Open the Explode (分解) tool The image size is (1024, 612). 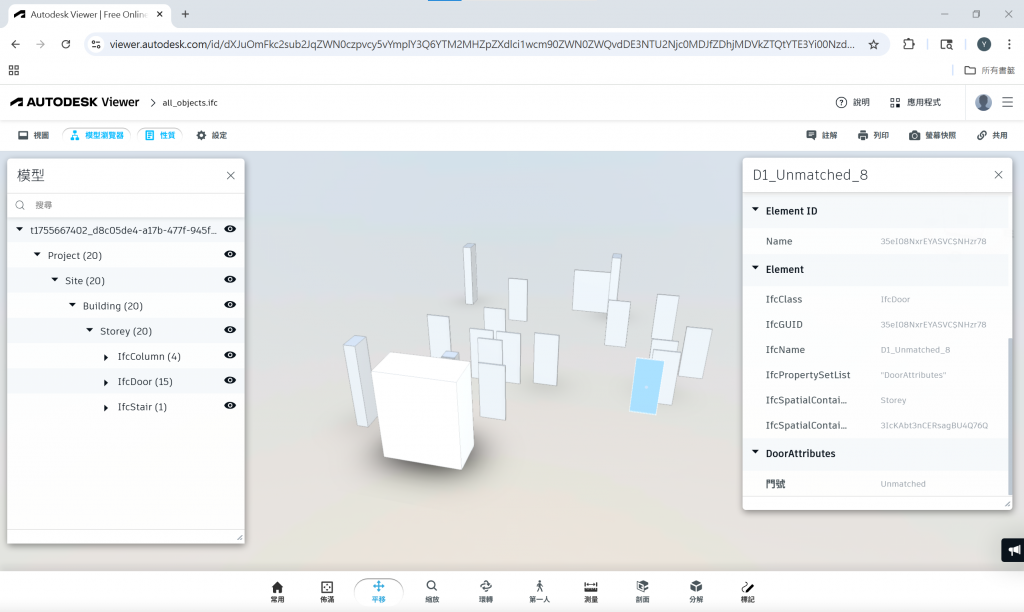(x=696, y=591)
